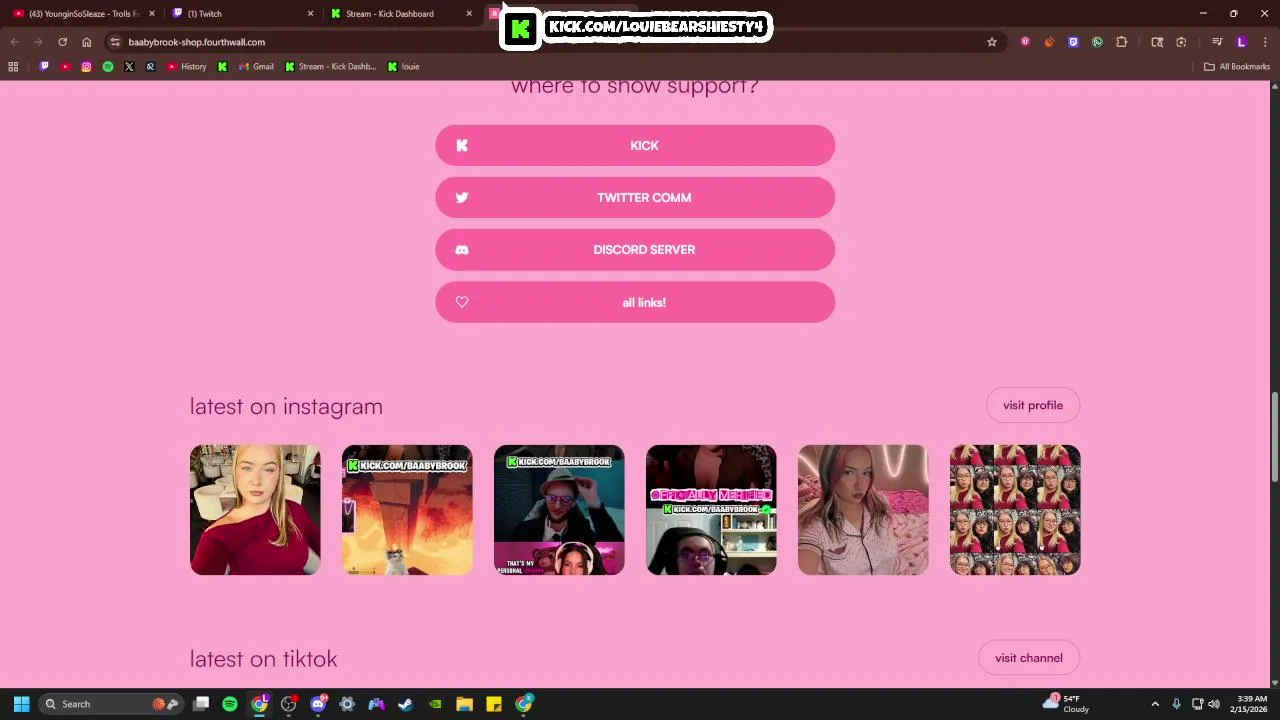Viewport: 1280px width, 720px height.
Task: Open the TWITTER COMM link button
Action: (x=635, y=197)
